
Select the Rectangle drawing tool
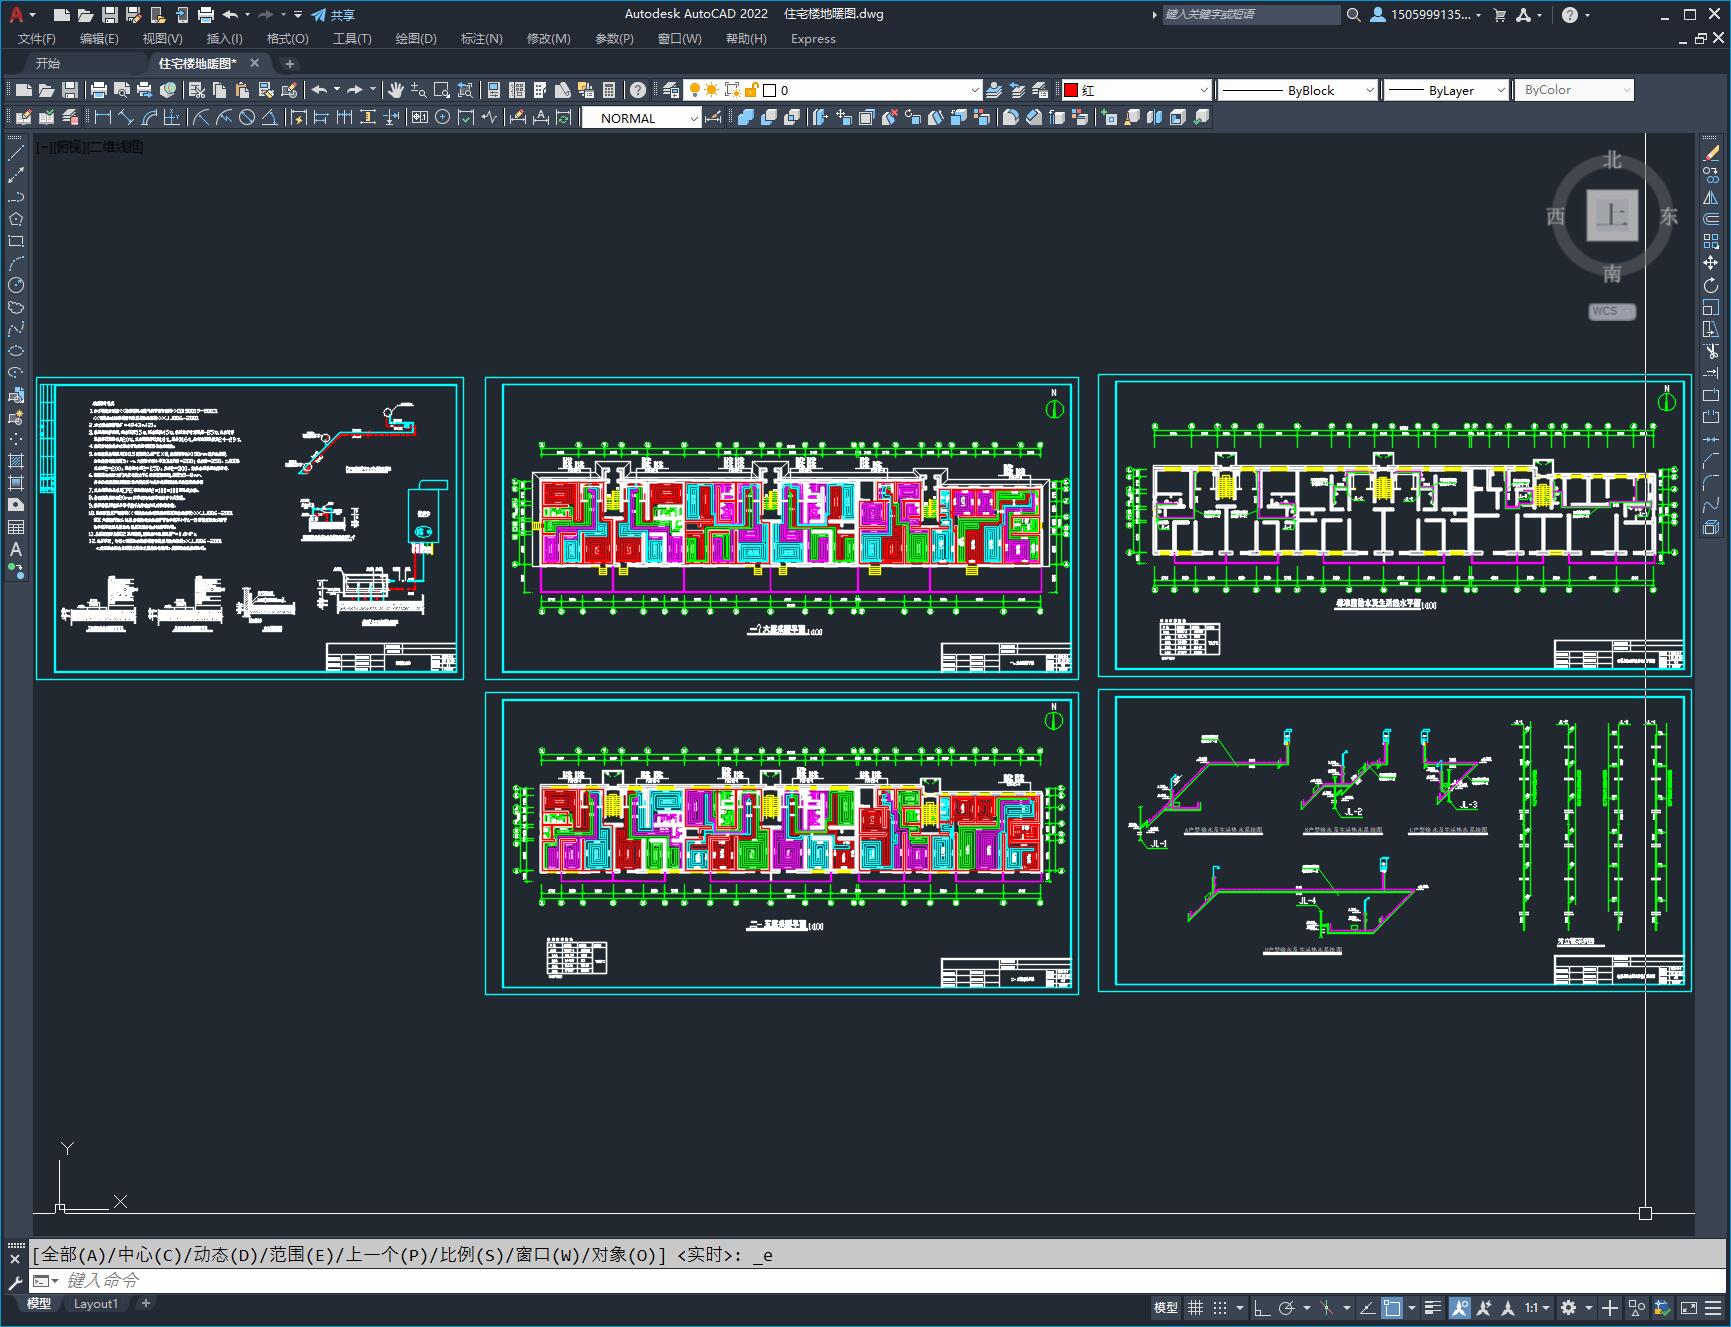[x=16, y=241]
